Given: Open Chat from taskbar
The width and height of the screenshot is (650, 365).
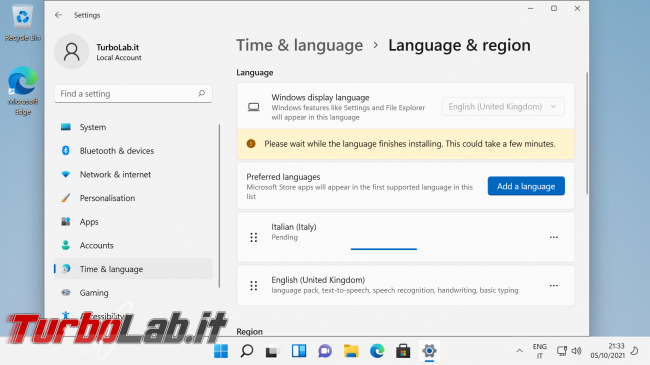Looking at the screenshot, I should click(325, 351).
